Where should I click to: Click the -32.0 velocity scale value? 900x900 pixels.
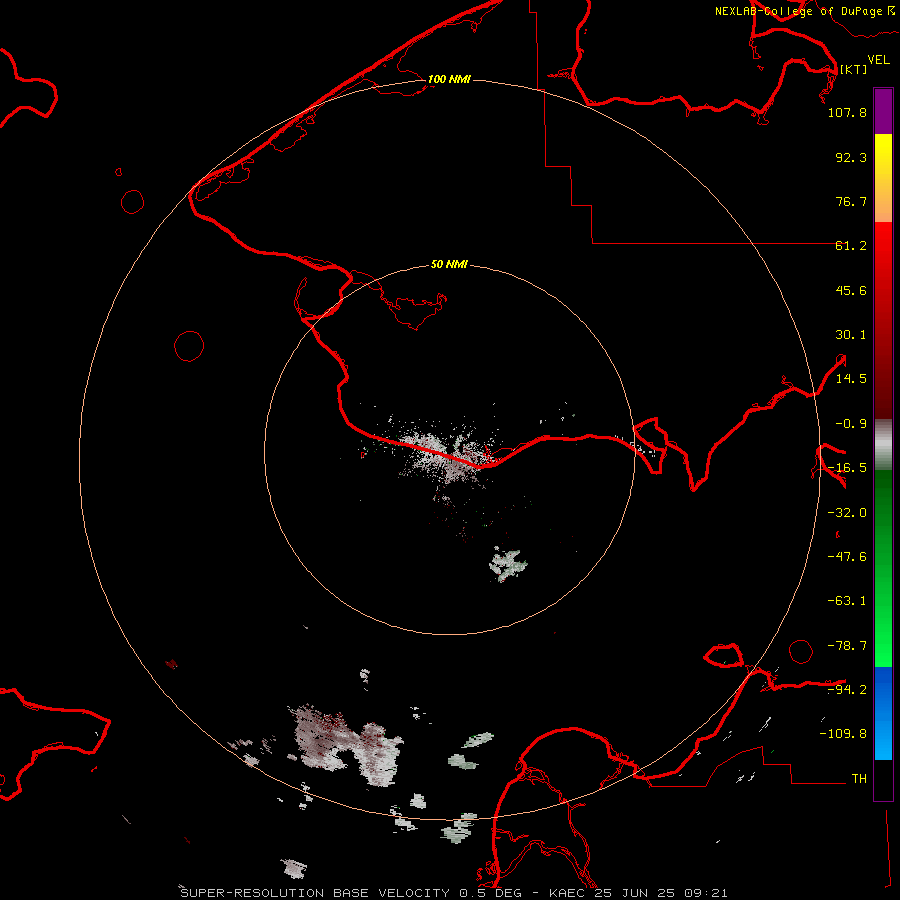[847, 513]
